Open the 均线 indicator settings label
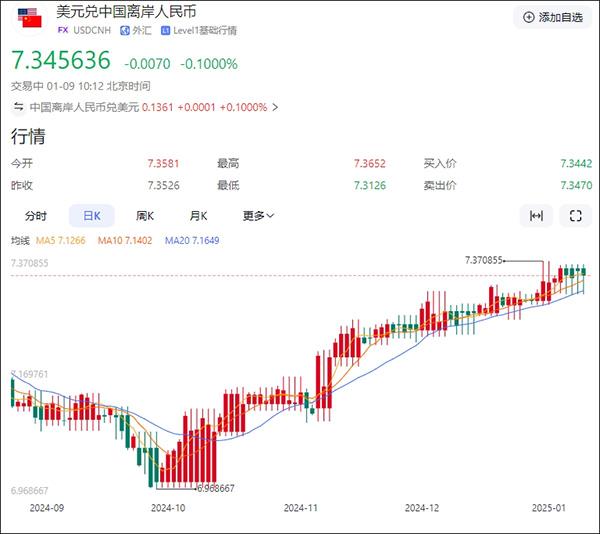This screenshot has width=600, height=534. click(20, 241)
